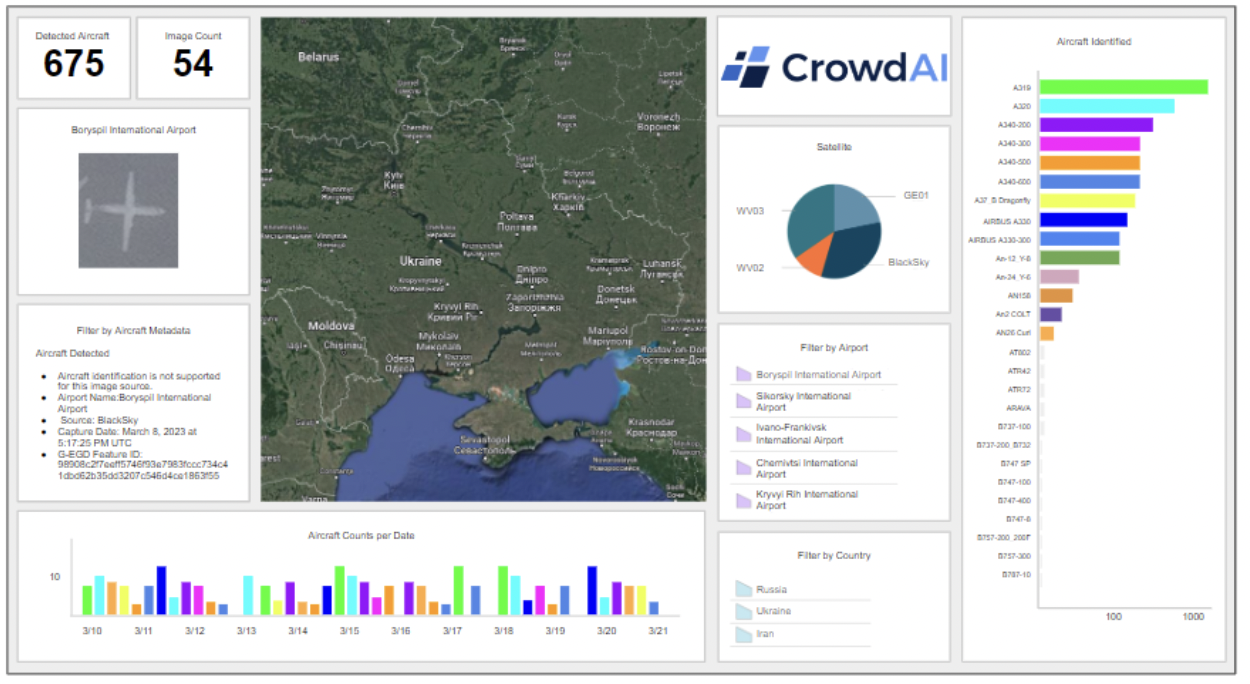The height and width of the screenshot is (684, 1250).
Task: Click the WV03 label on the Satellite chart
Action: coord(750,211)
